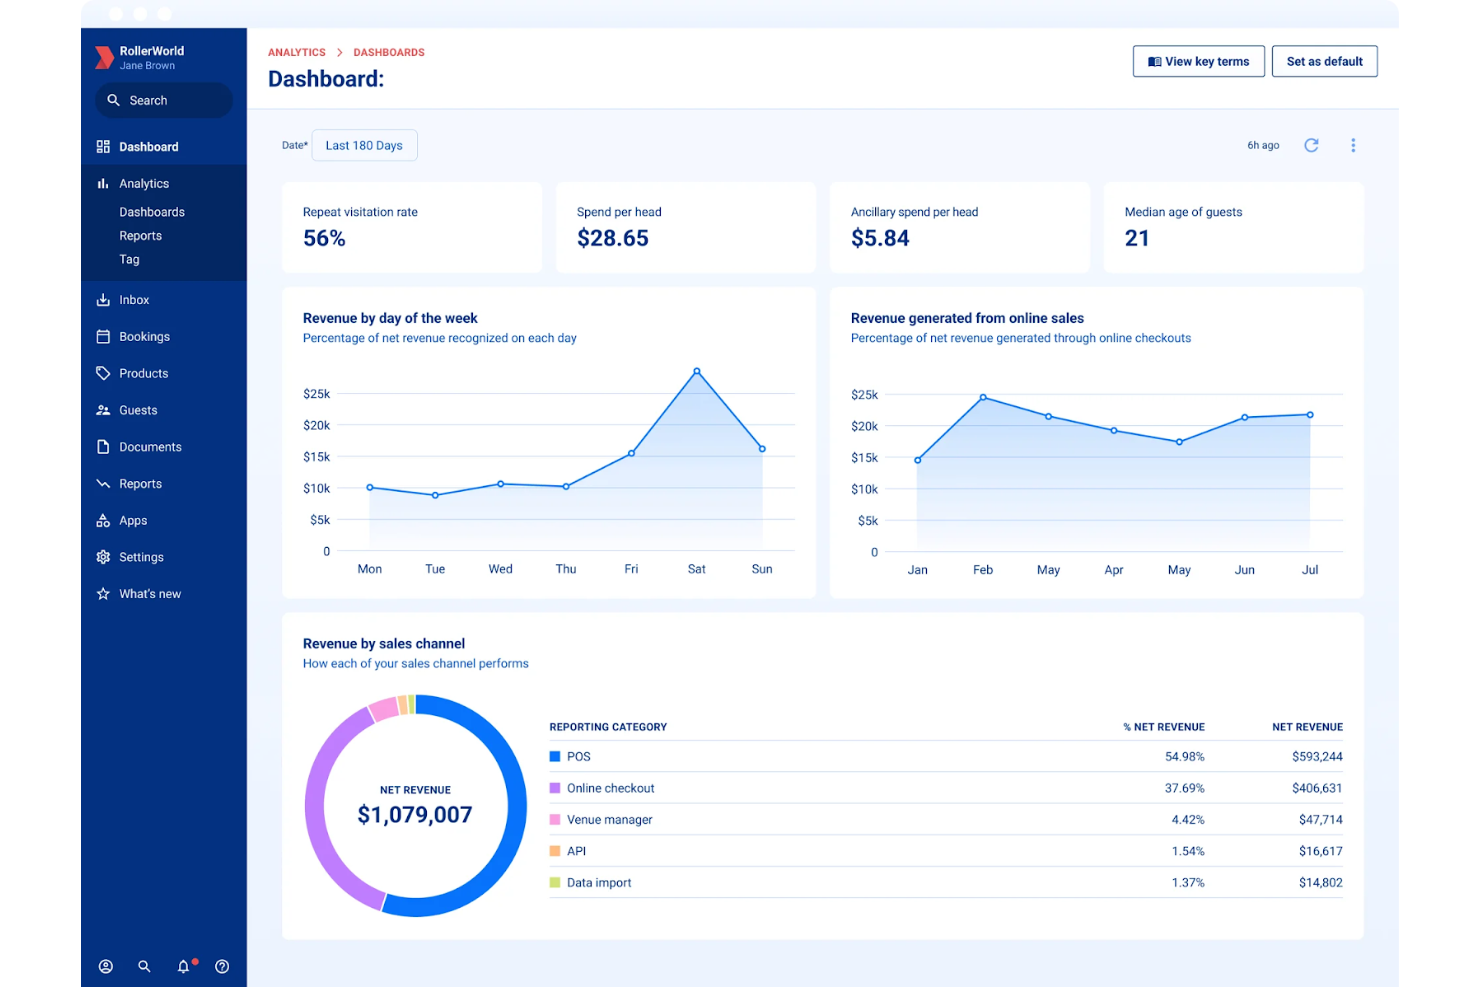Click the RollerWorld logo icon

point(104,58)
